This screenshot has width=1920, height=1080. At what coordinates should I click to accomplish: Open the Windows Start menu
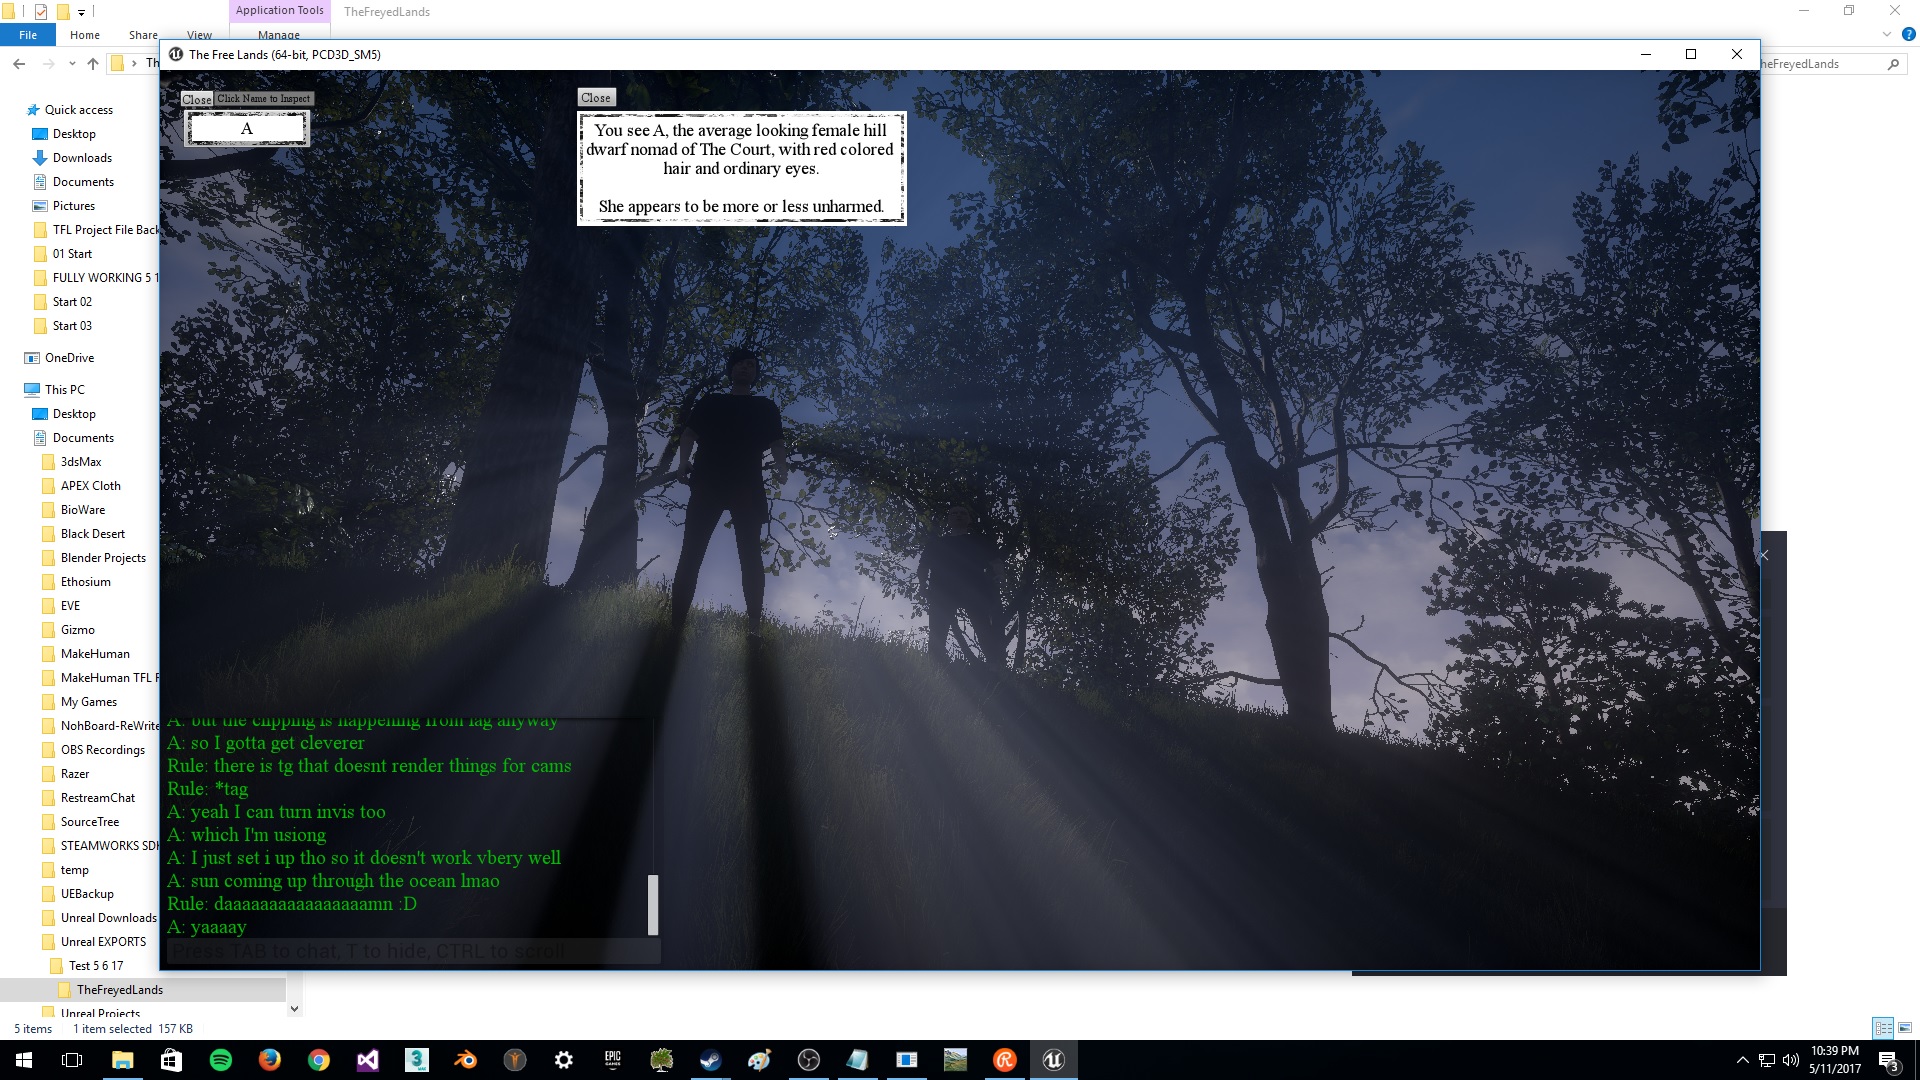[24, 1060]
